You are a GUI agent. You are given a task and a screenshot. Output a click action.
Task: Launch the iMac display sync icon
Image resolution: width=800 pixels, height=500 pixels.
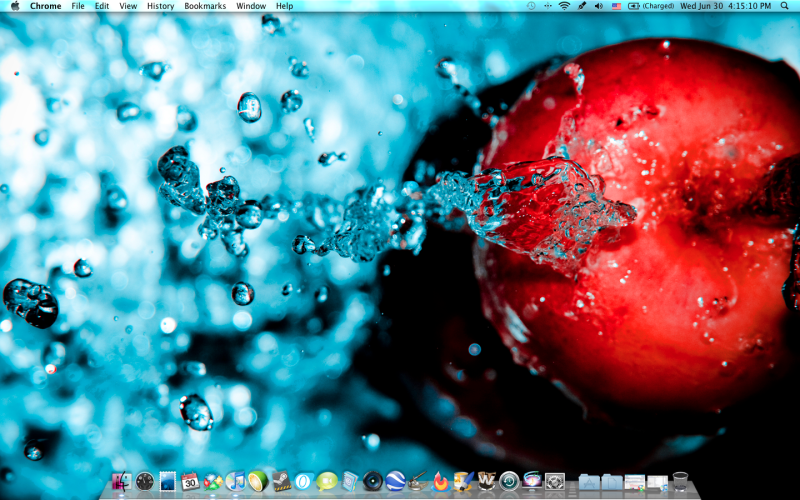pyautogui.click(x=532, y=481)
